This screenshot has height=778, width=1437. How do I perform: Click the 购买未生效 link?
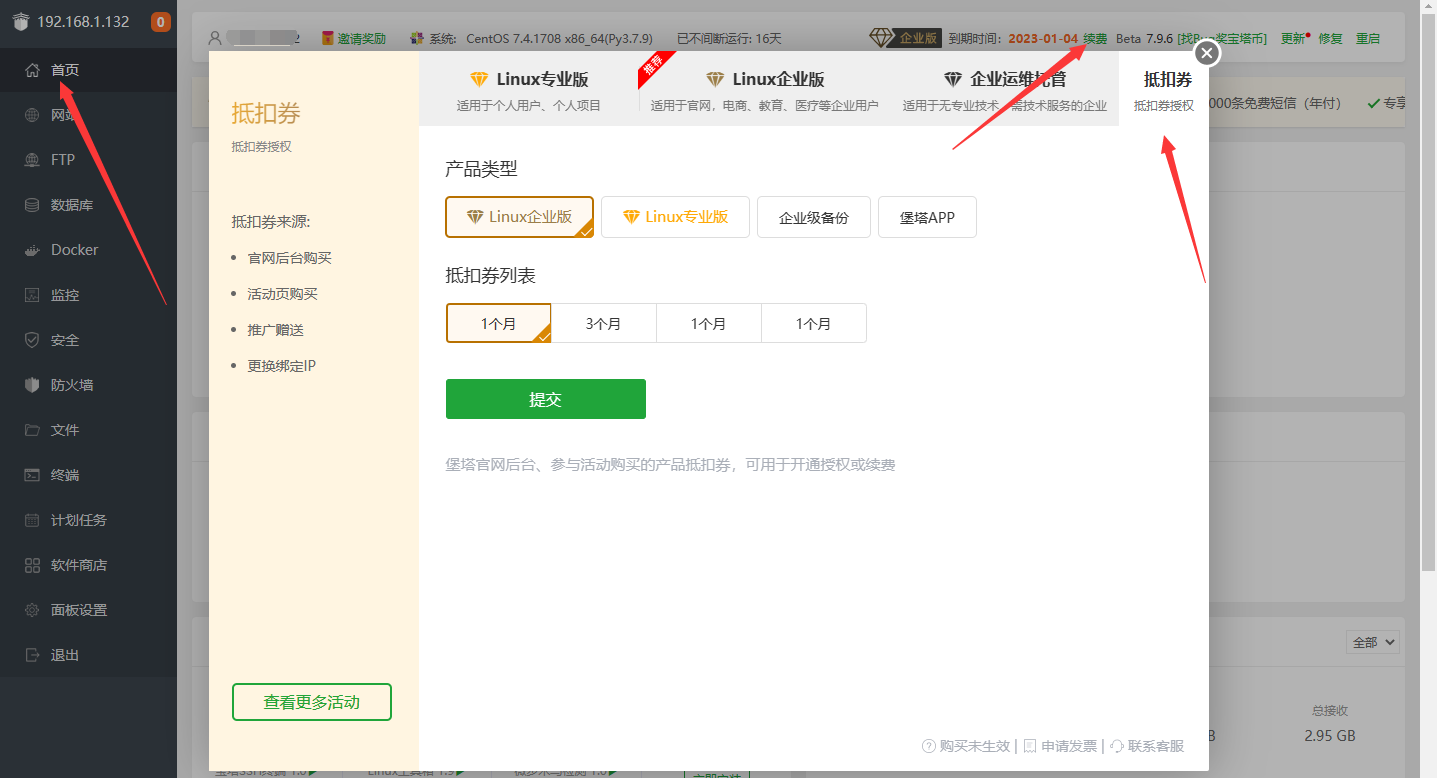click(975, 746)
